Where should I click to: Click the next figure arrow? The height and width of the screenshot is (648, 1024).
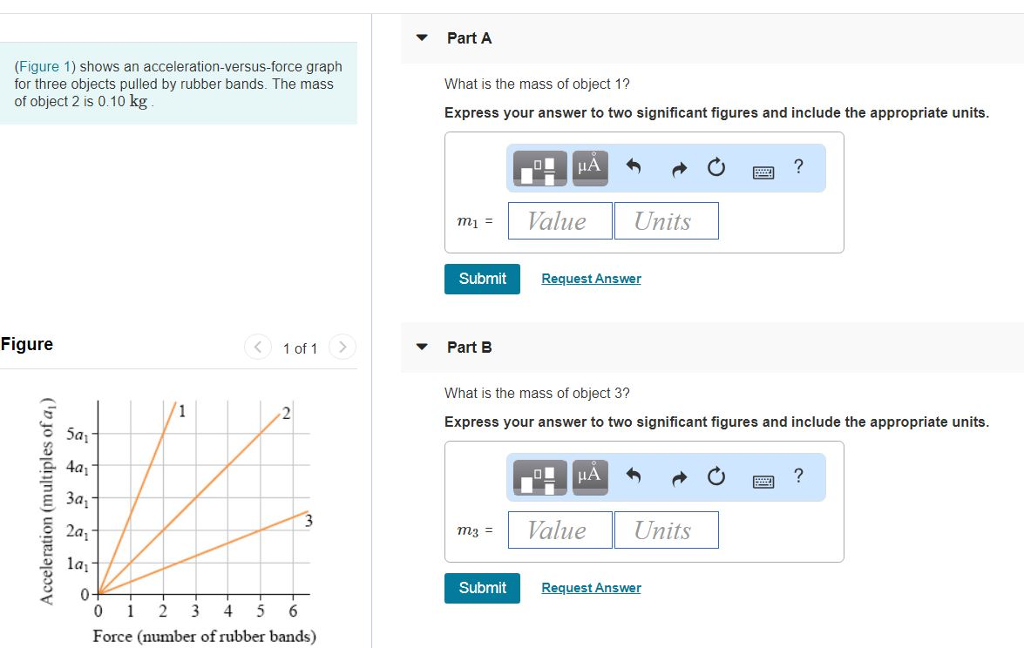pos(342,348)
